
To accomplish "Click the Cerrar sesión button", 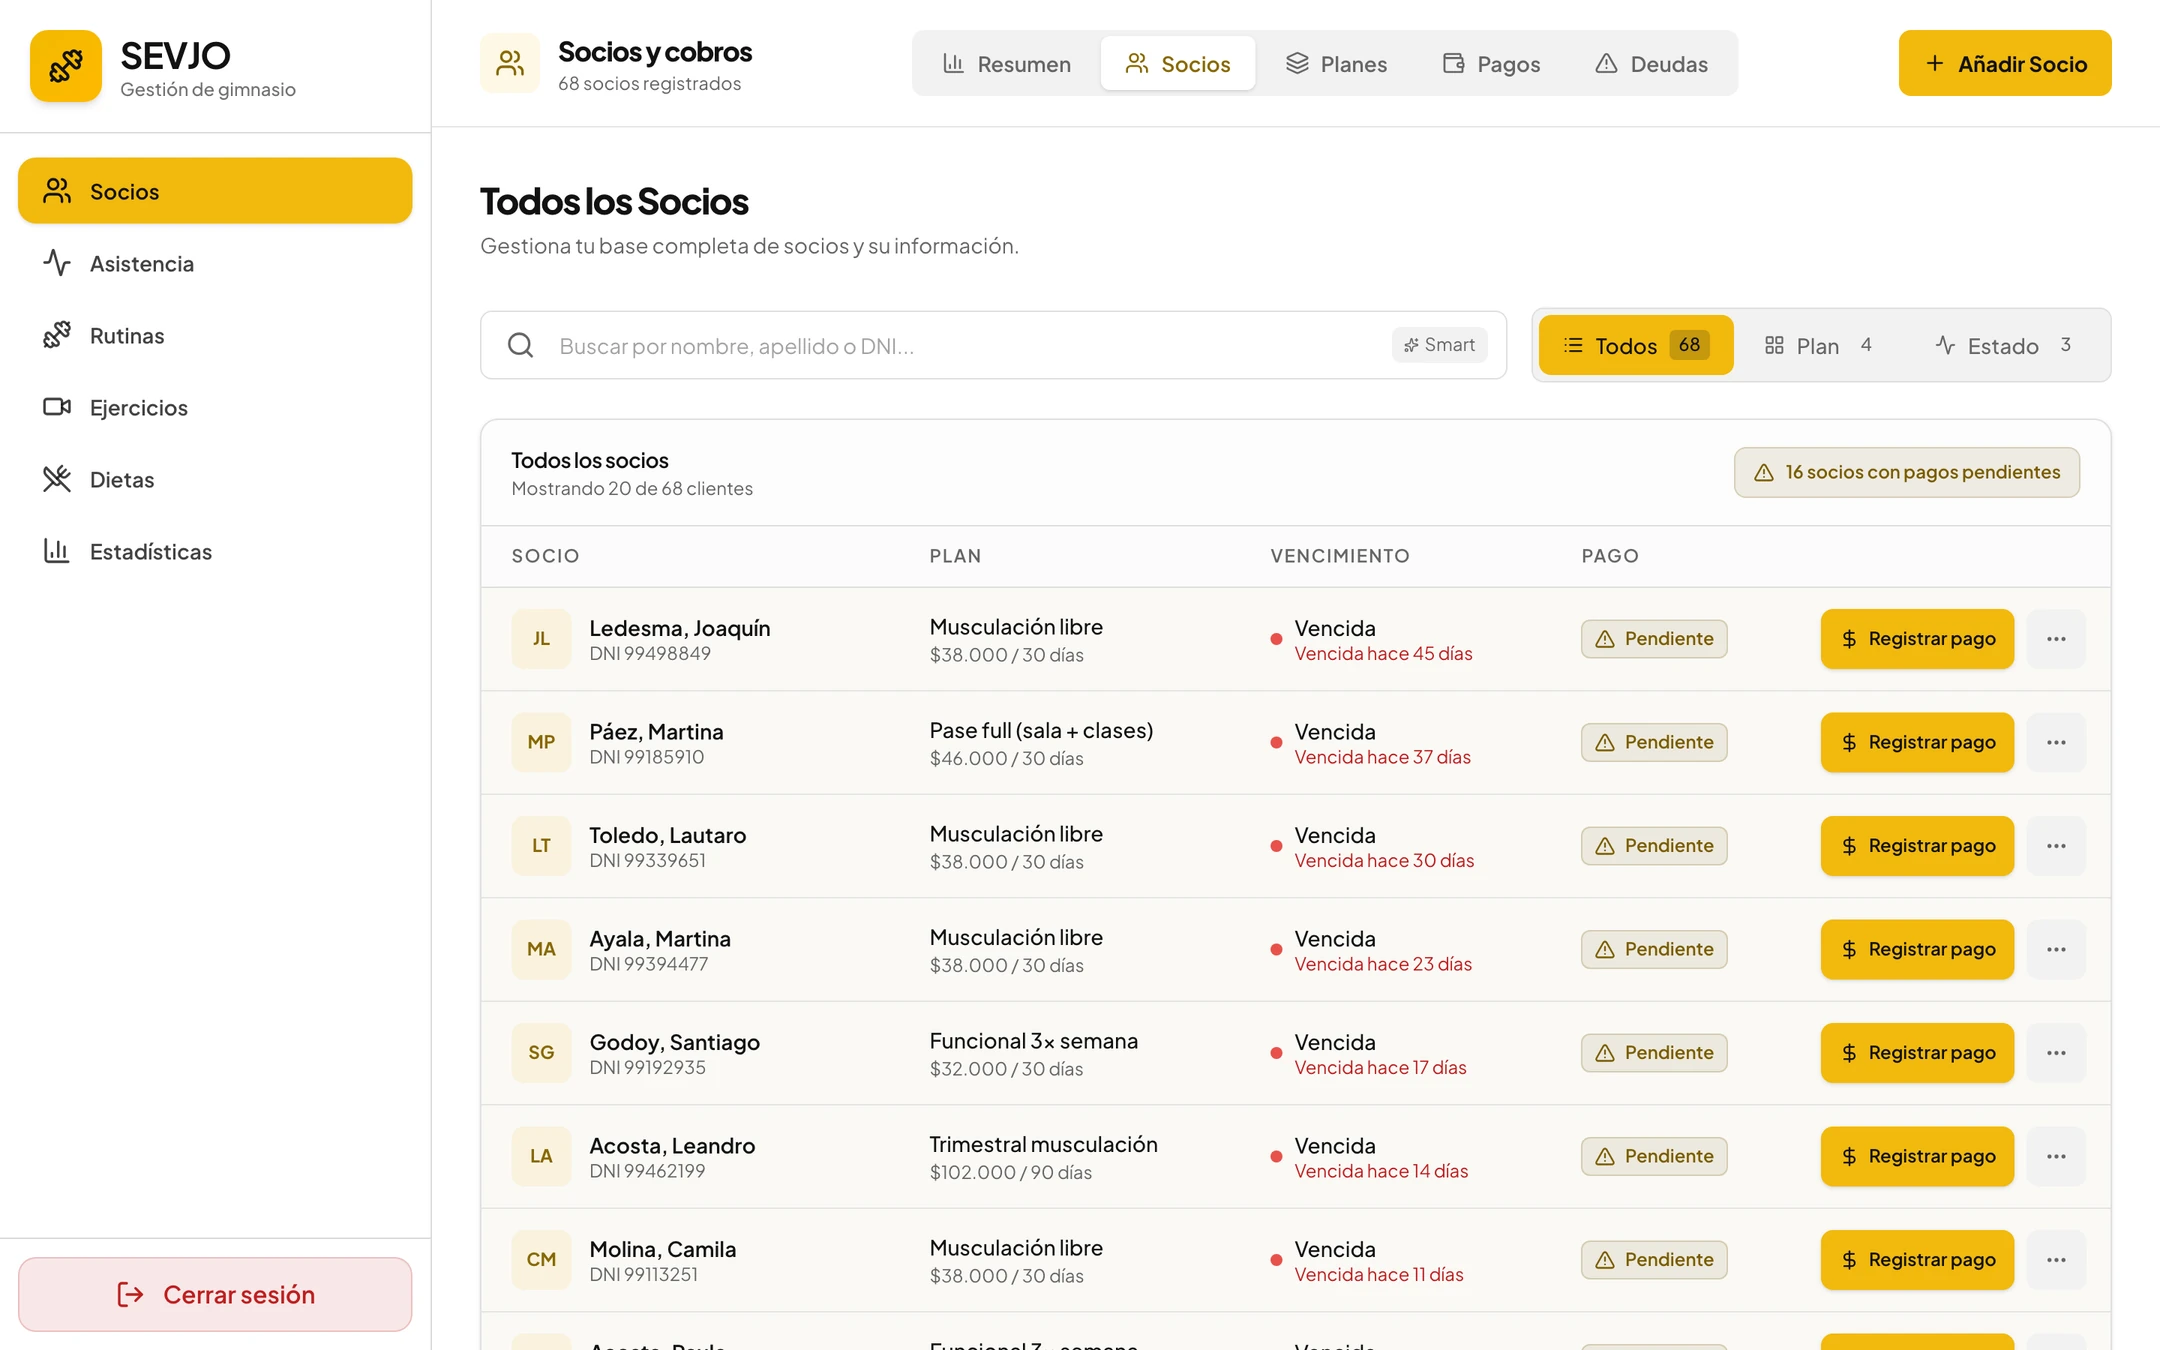I will pos(215,1294).
